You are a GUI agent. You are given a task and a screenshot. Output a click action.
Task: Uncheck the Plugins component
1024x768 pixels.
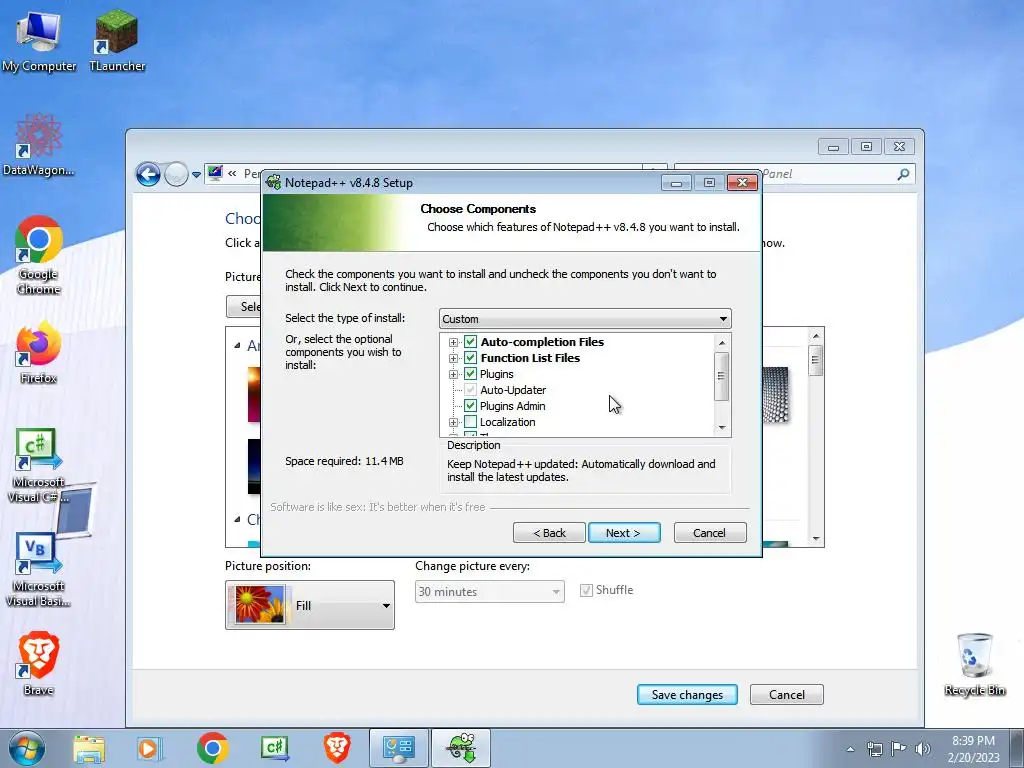(x=470, y=374)
